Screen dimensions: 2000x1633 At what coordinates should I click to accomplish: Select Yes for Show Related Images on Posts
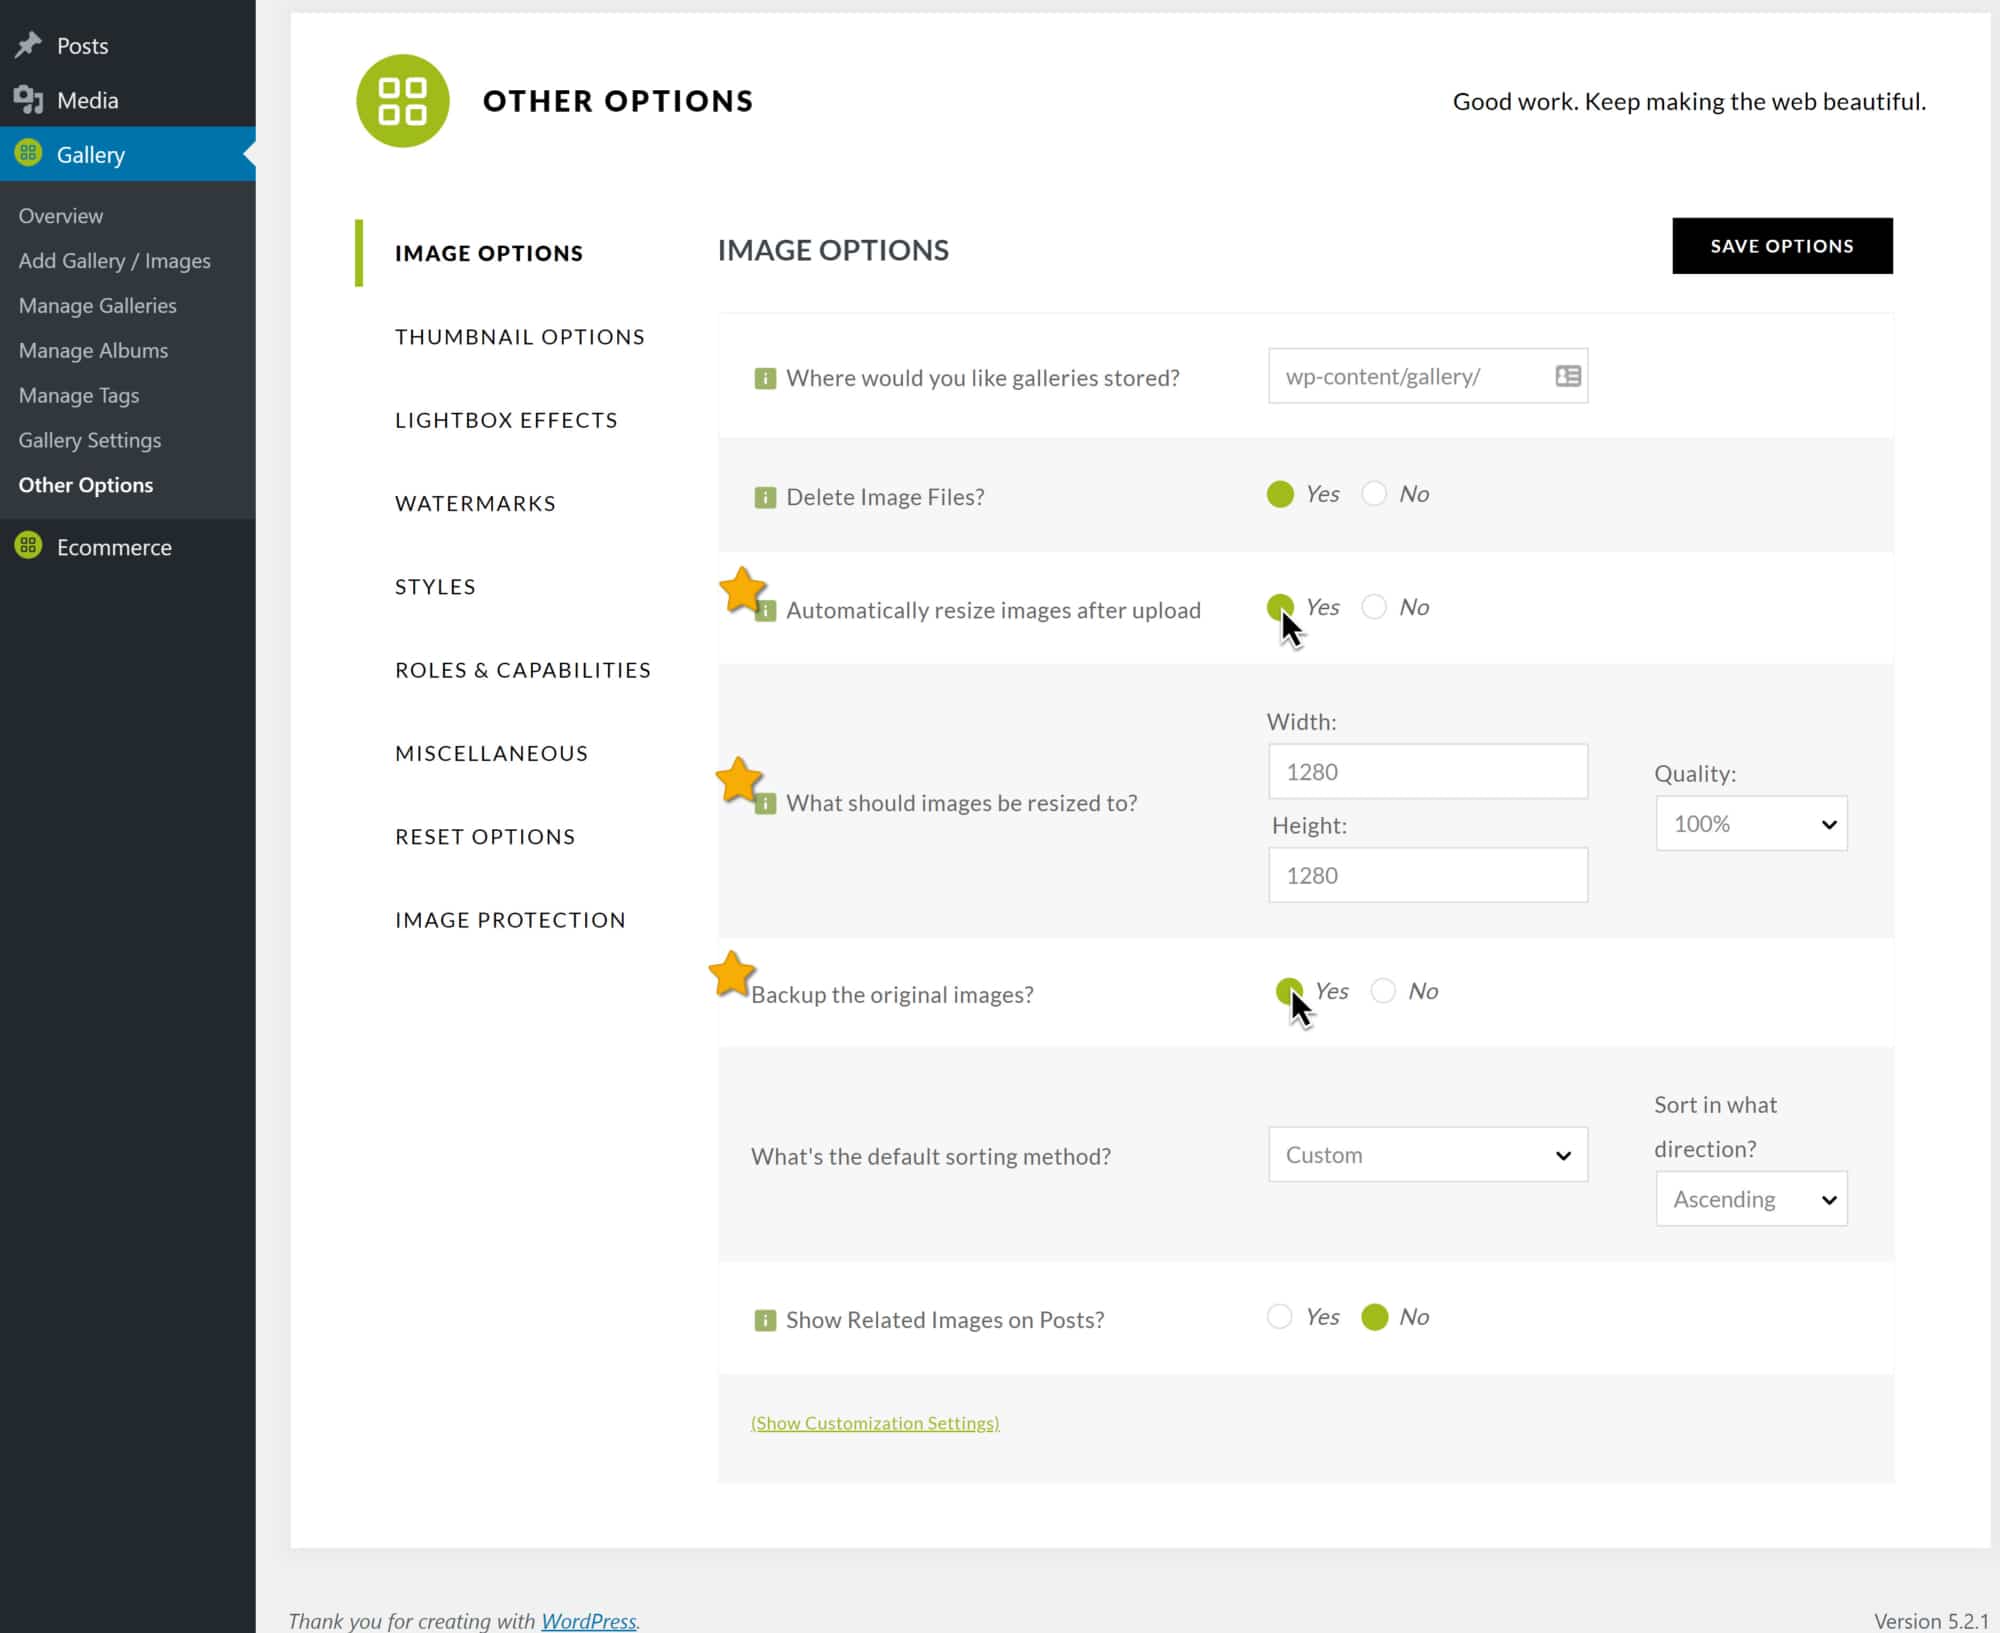click(x=1280, y=1316)
